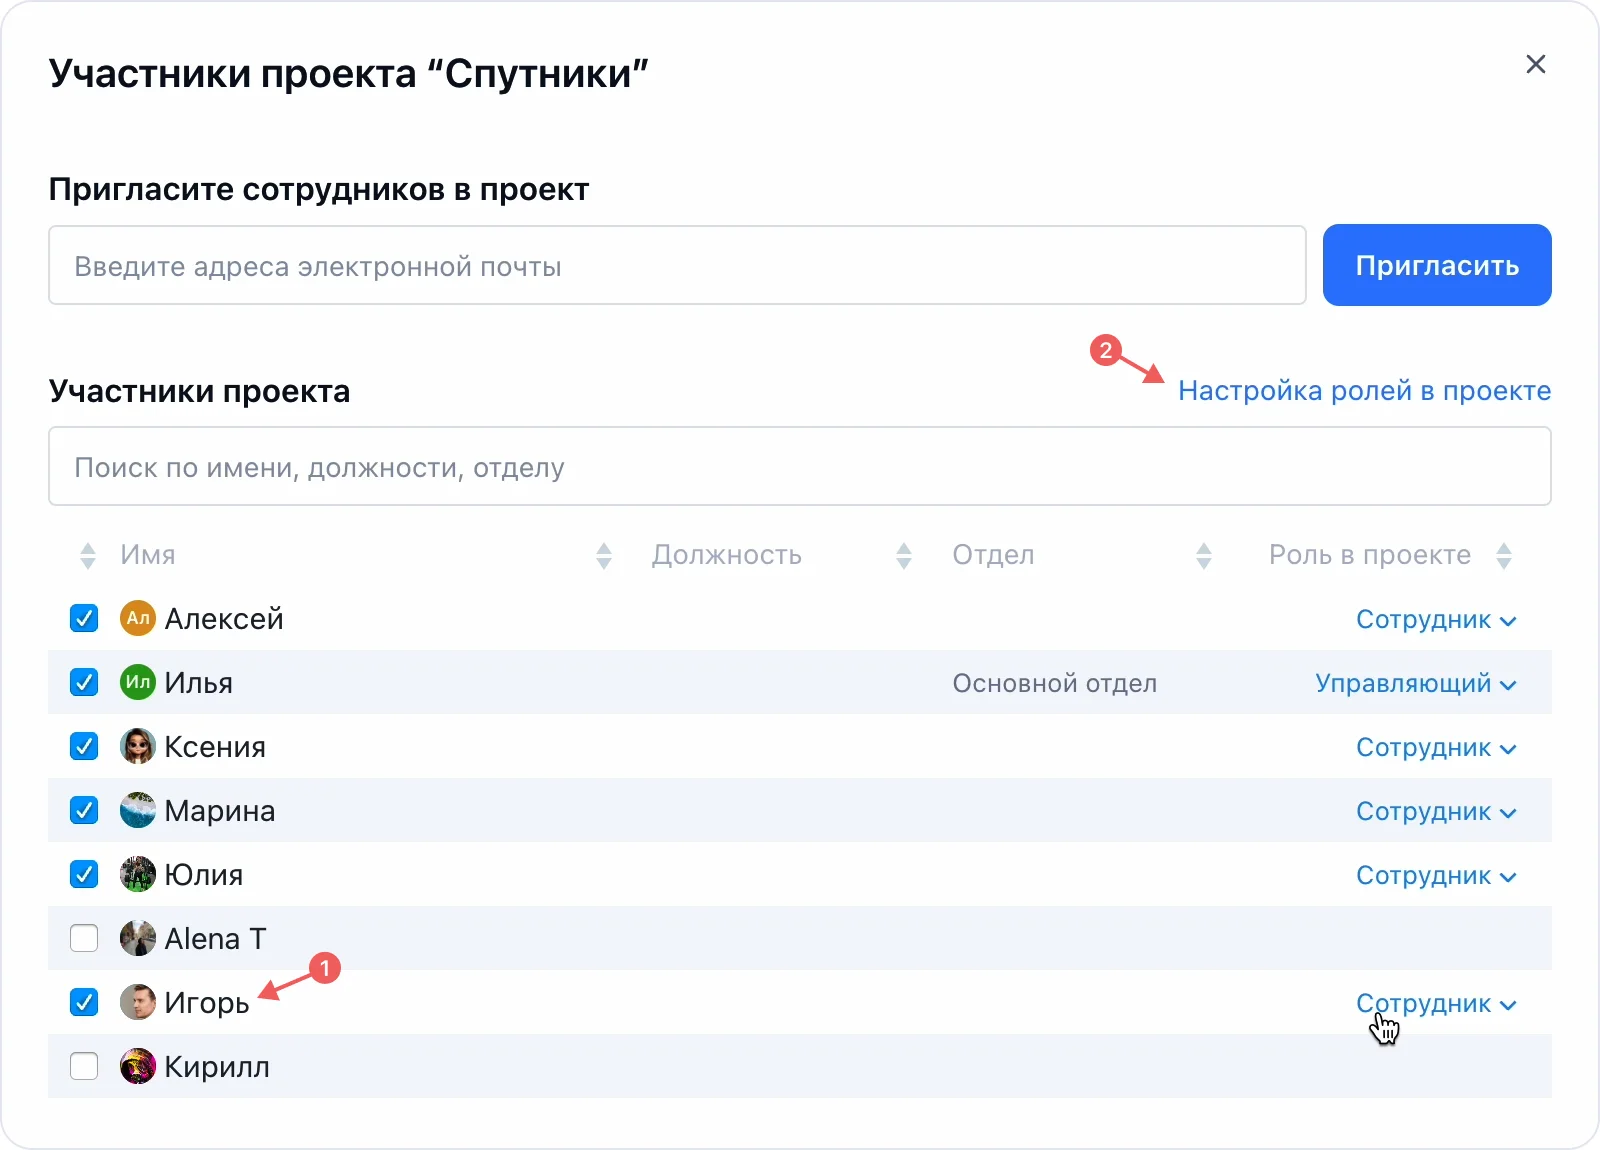Click Марина's profile avatar
The image size is (1600, 1150).
tap(138, 811)
